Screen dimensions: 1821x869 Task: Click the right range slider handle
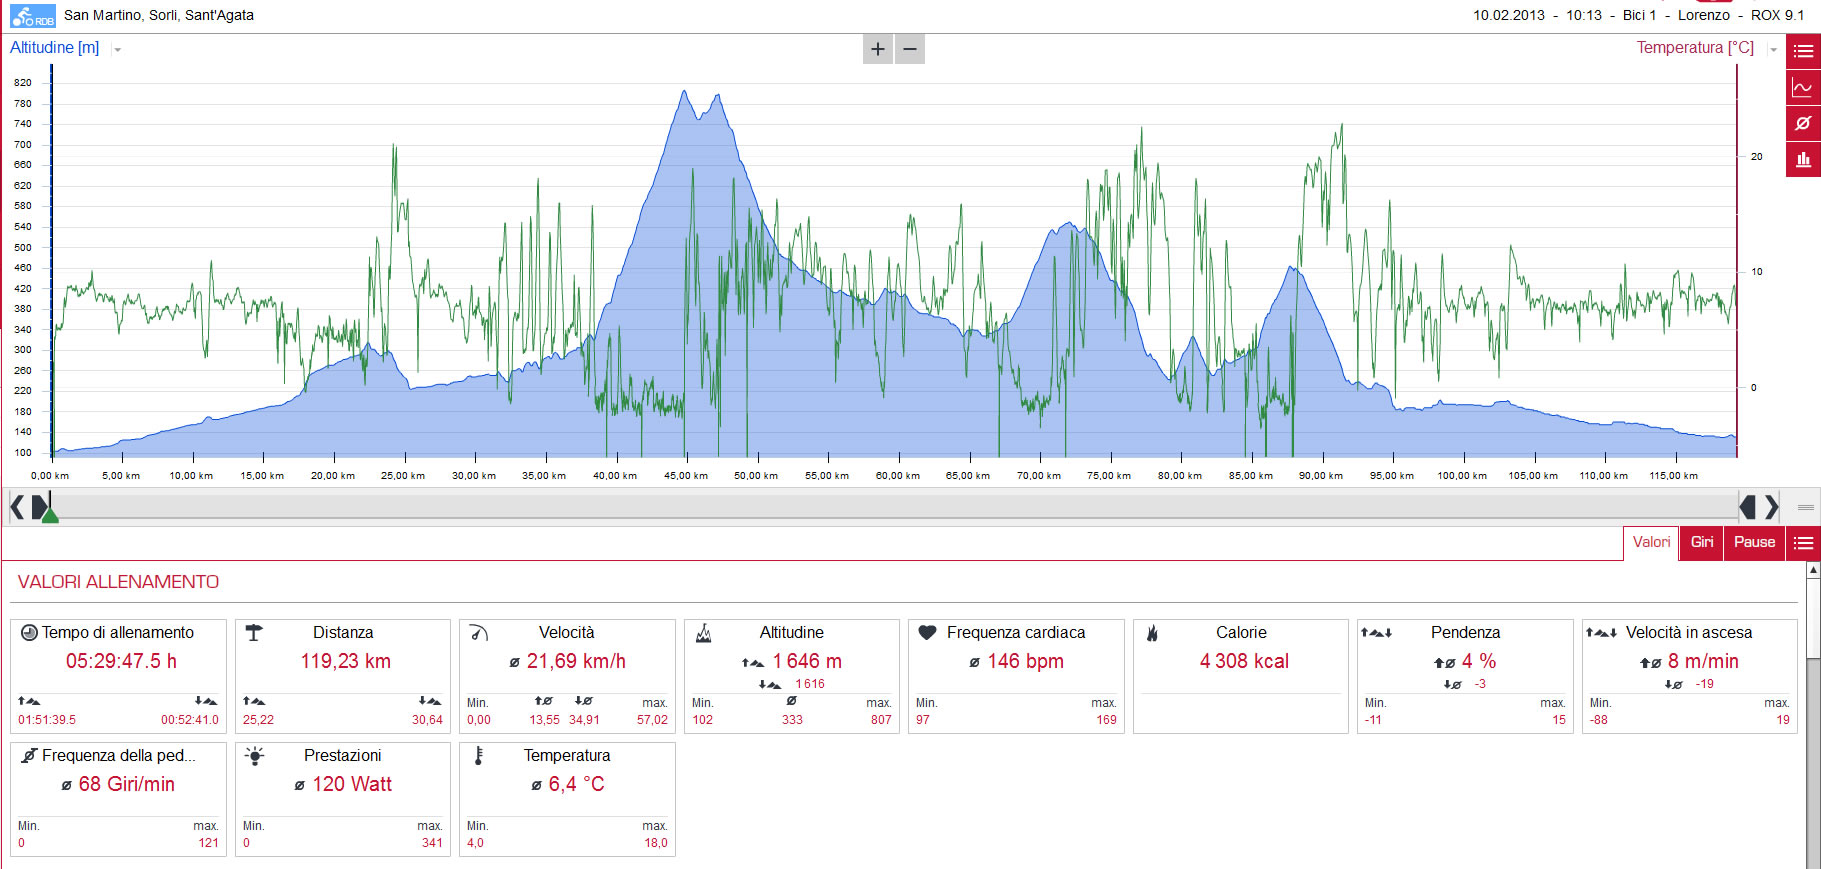coord(1747,507)
